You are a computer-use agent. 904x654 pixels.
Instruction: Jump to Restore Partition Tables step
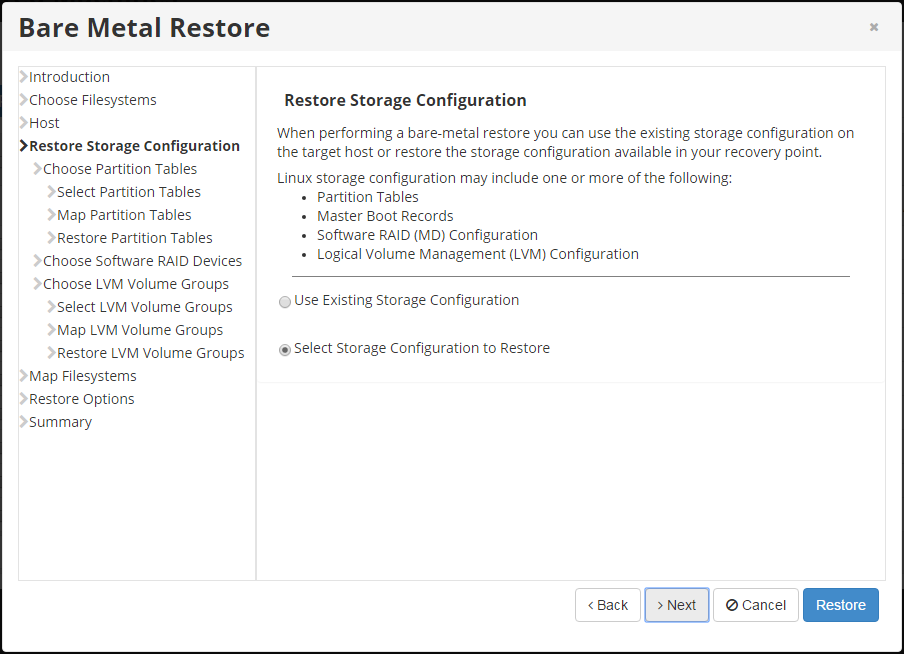tap(134, 238)
